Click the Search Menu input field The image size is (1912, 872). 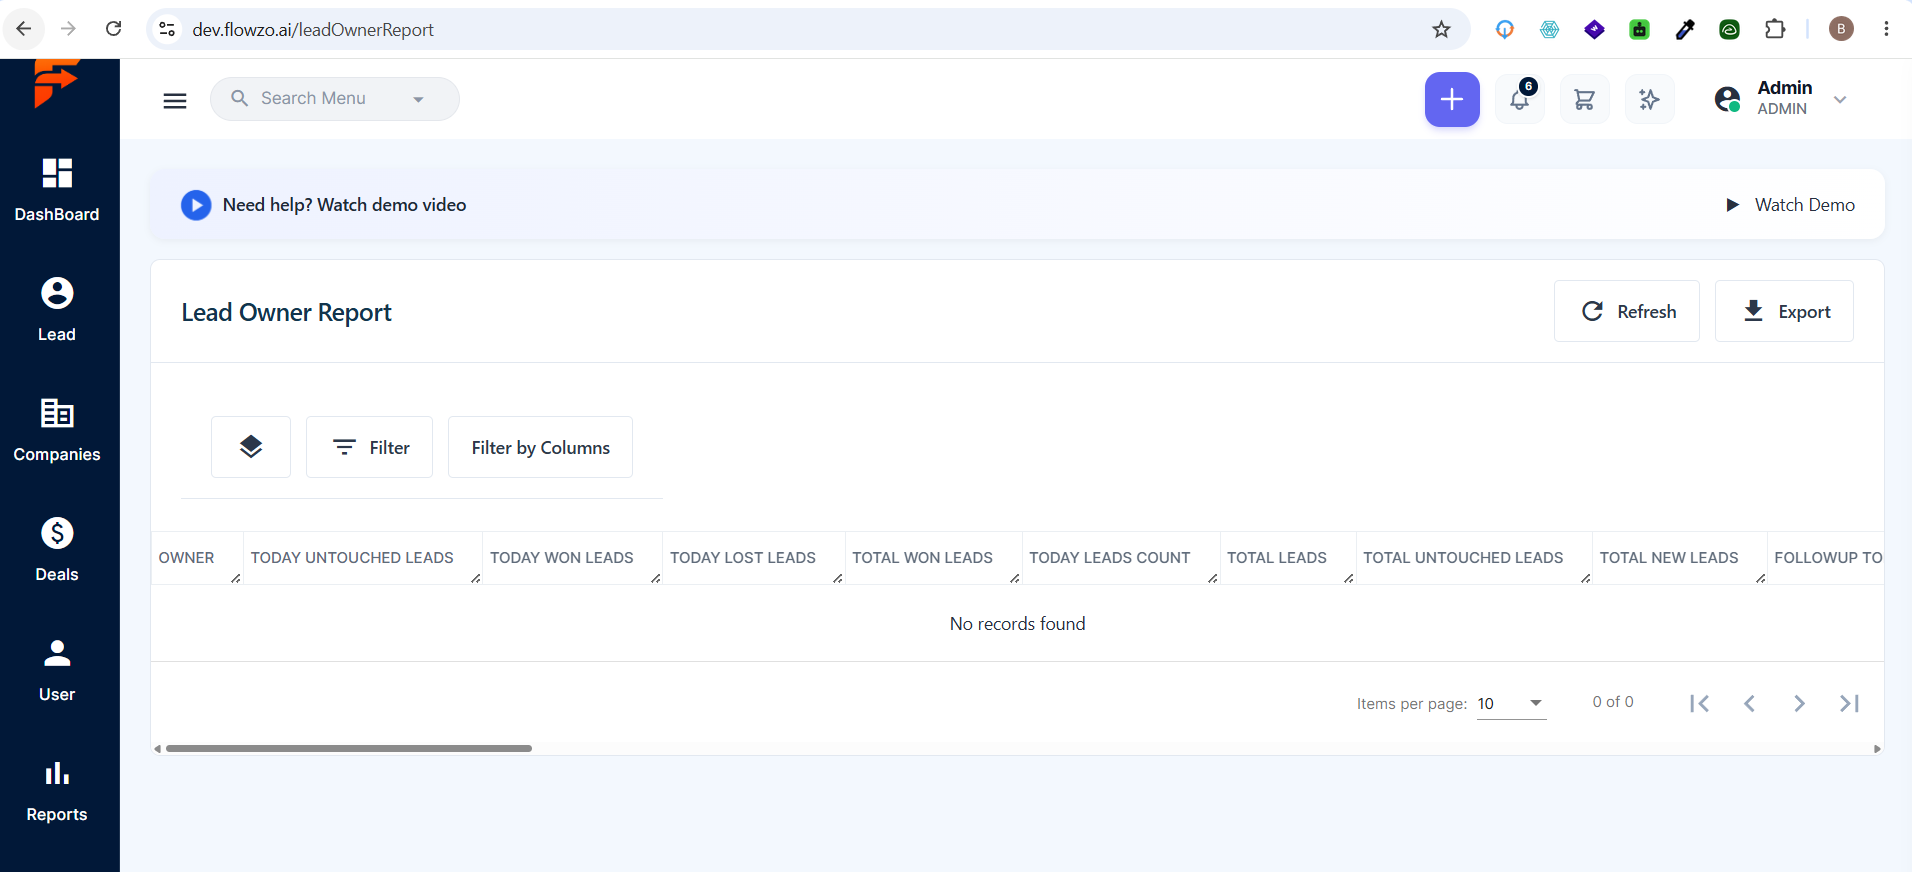[334, 99]
